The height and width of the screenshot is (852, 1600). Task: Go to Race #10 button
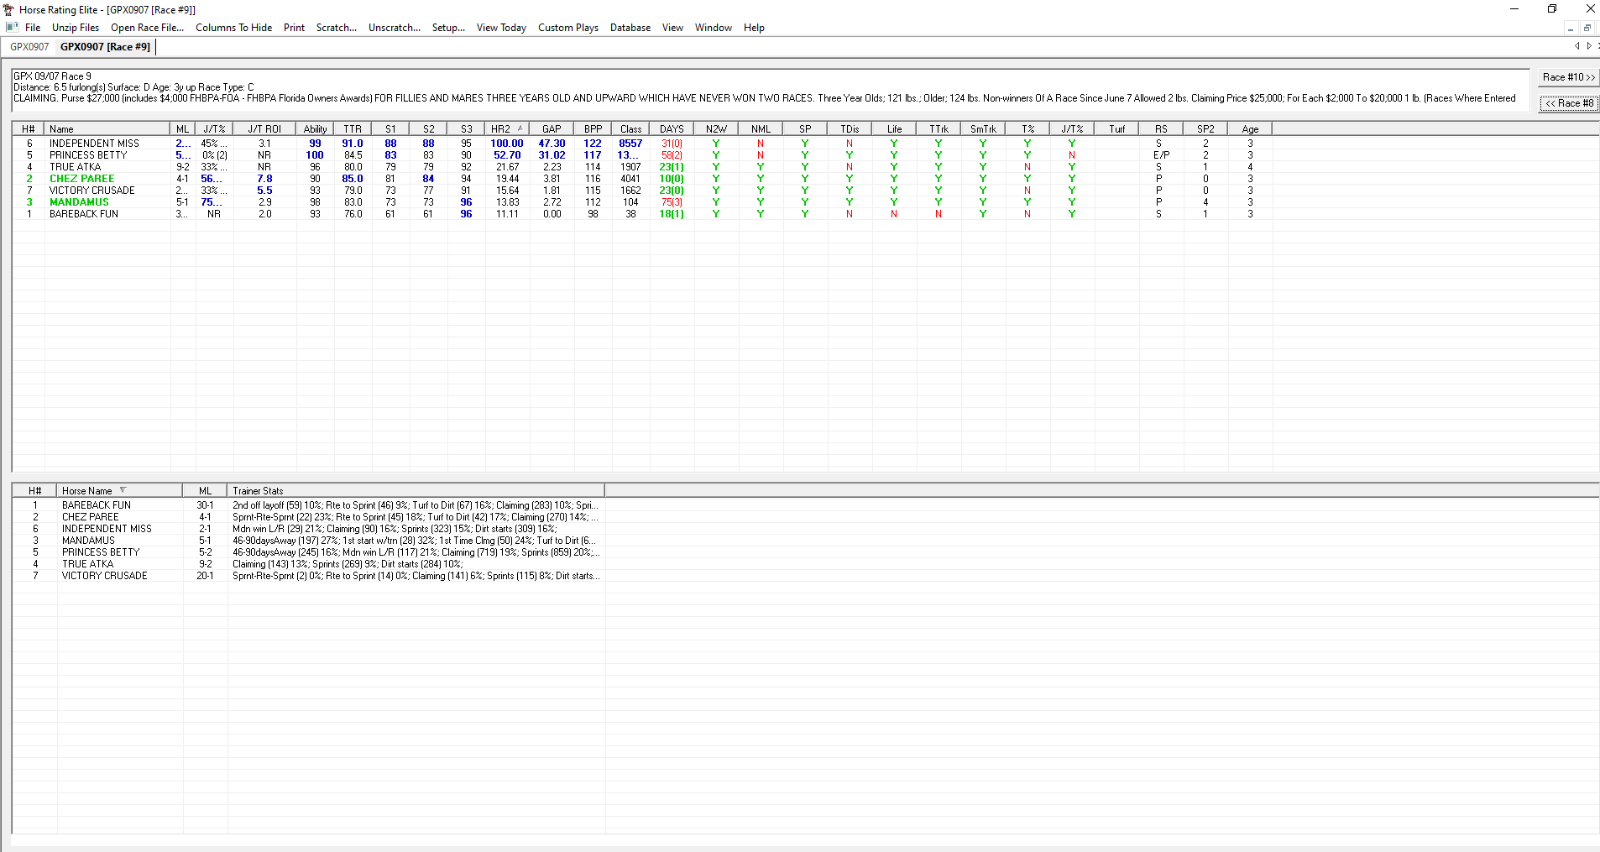click(x=1568, y=77)
